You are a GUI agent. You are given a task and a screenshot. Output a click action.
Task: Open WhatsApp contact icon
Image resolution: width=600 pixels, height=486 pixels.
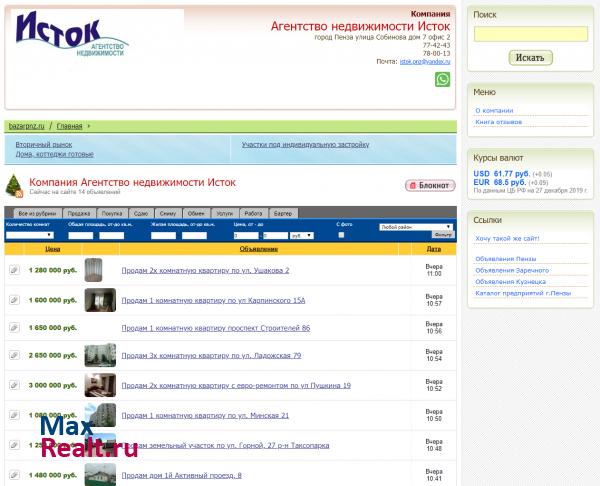coord(442,80)
